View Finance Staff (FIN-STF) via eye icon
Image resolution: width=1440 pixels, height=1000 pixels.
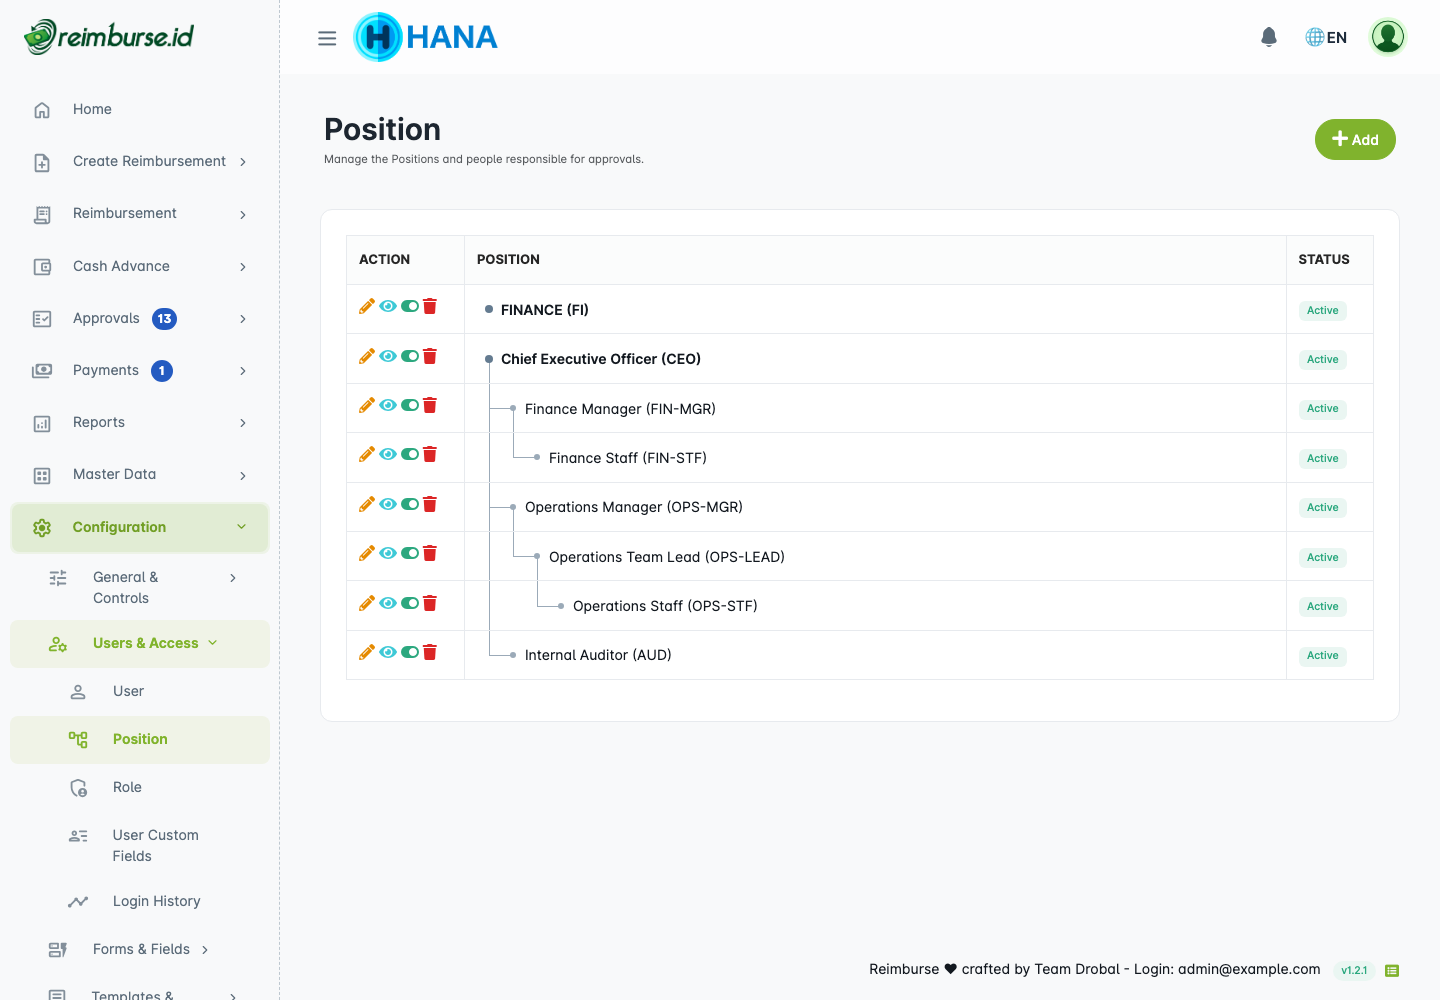pyautogui.click(x=388, y=454)
